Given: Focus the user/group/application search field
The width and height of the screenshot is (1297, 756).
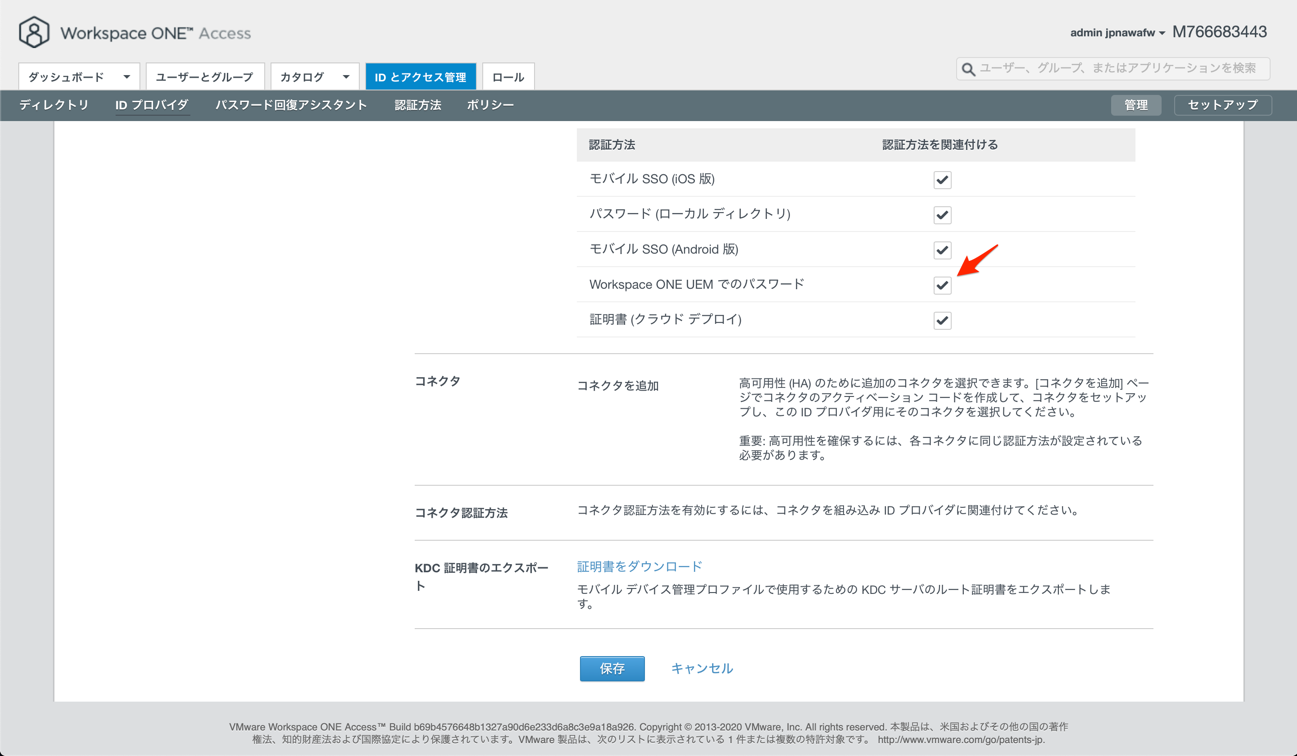Looking at the screenshot, I should (x=1113, y=68).
